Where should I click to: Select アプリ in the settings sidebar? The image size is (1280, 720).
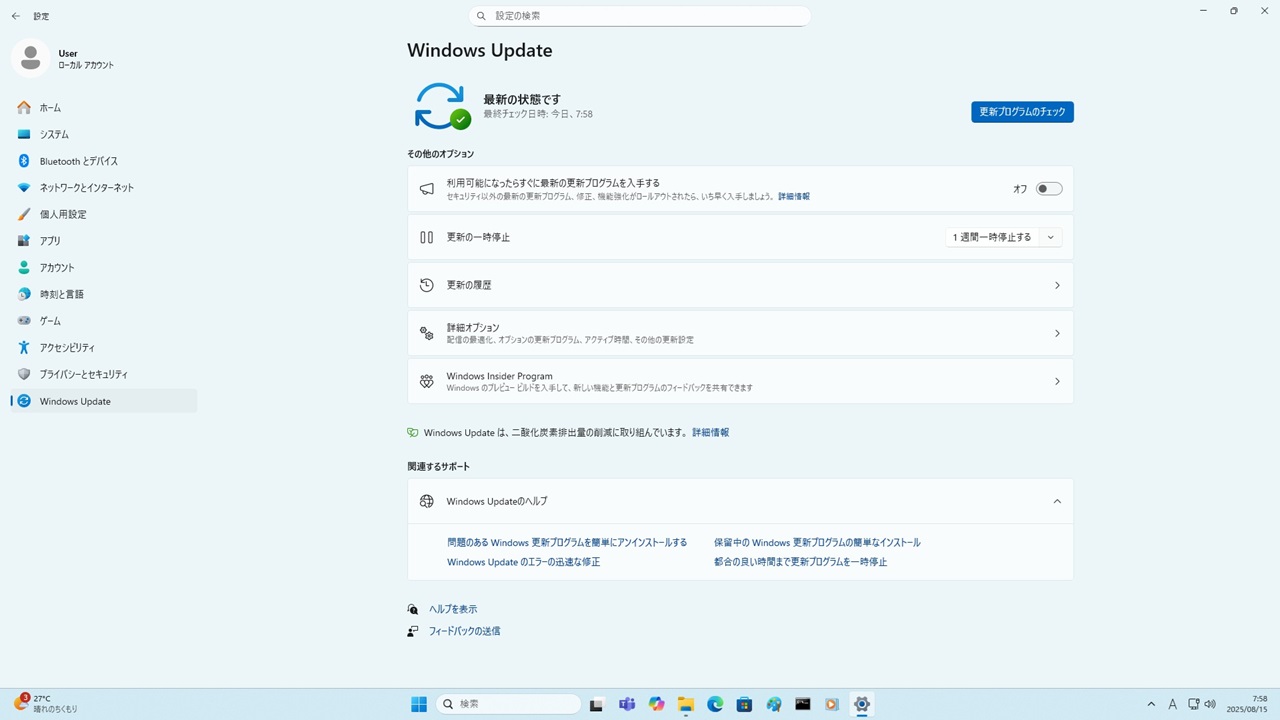pos(104,241)
